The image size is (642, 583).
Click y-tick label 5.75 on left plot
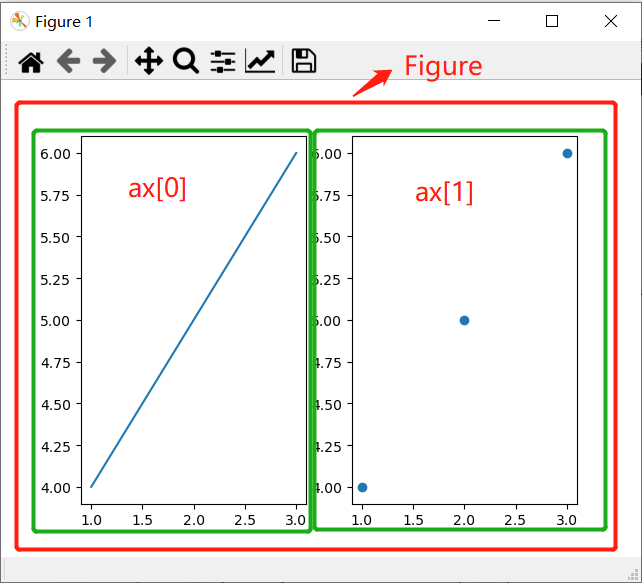click(55, 196)
